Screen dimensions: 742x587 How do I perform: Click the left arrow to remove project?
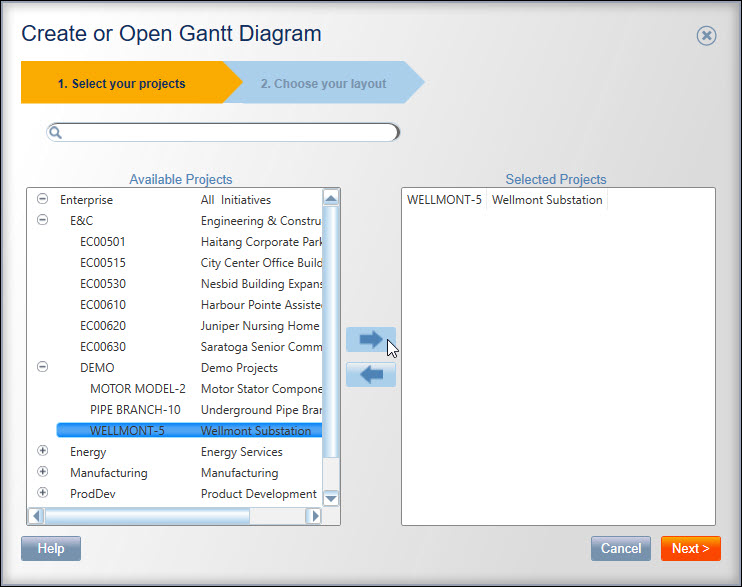pyautogui.click(x=371, y=374)
